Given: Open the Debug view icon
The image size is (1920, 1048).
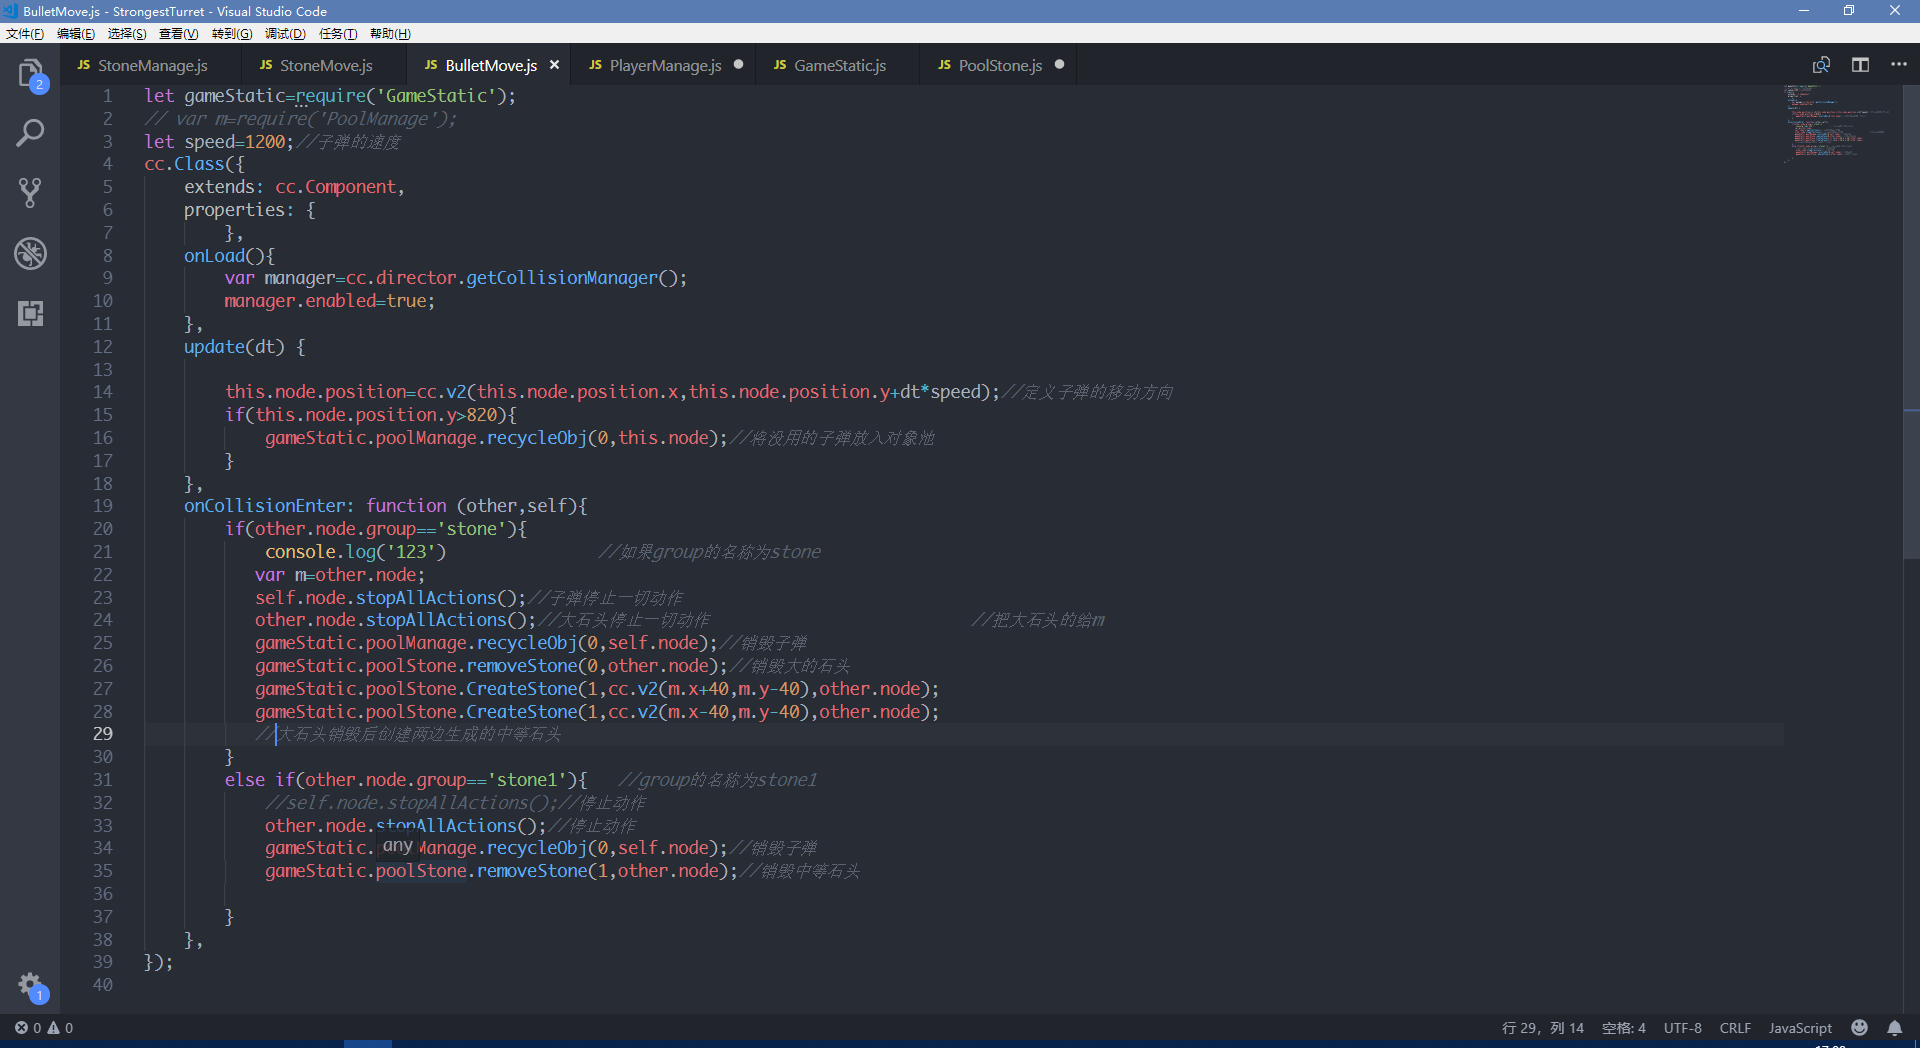Looking at the screenshot, I should coord(30,253).
